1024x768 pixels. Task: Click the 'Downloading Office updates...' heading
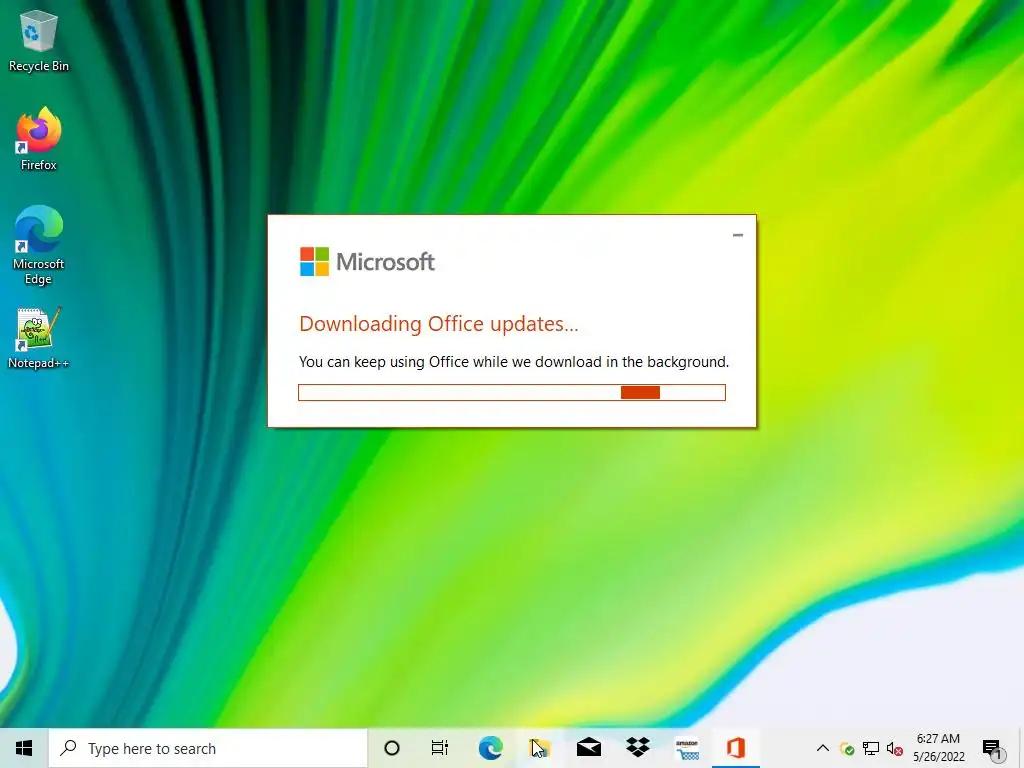point(439,324)
